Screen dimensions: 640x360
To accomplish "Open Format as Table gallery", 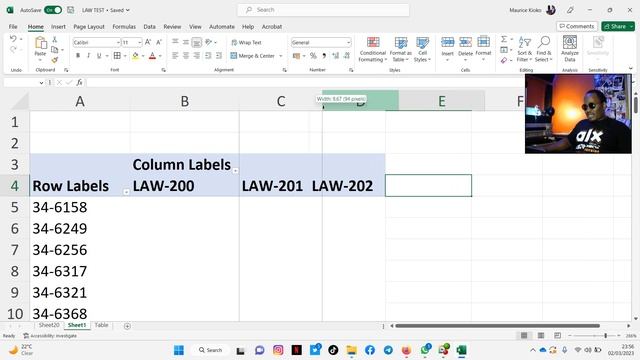I will click(x=401, y=49).
